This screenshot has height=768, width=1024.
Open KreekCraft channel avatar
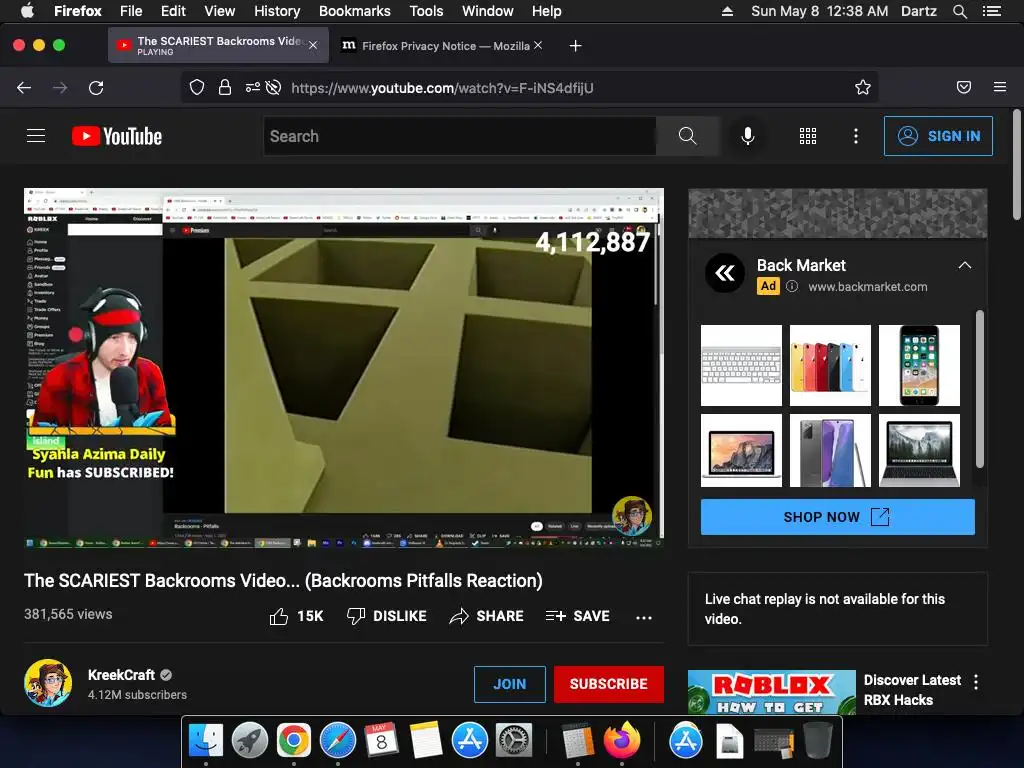pos(48,683)
